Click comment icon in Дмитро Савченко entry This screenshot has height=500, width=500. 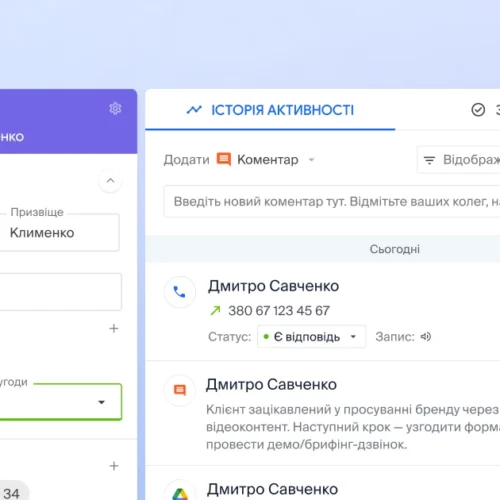180,390
